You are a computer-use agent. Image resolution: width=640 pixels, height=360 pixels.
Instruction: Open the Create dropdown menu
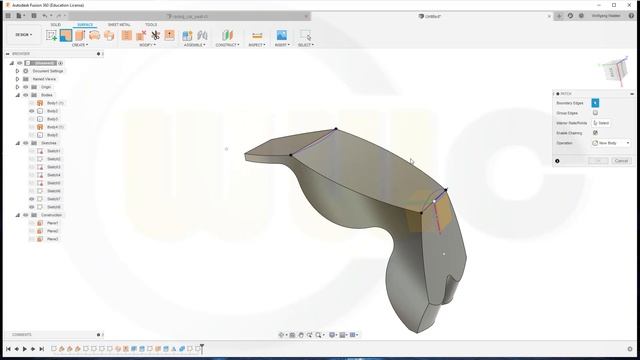point(80,45)
